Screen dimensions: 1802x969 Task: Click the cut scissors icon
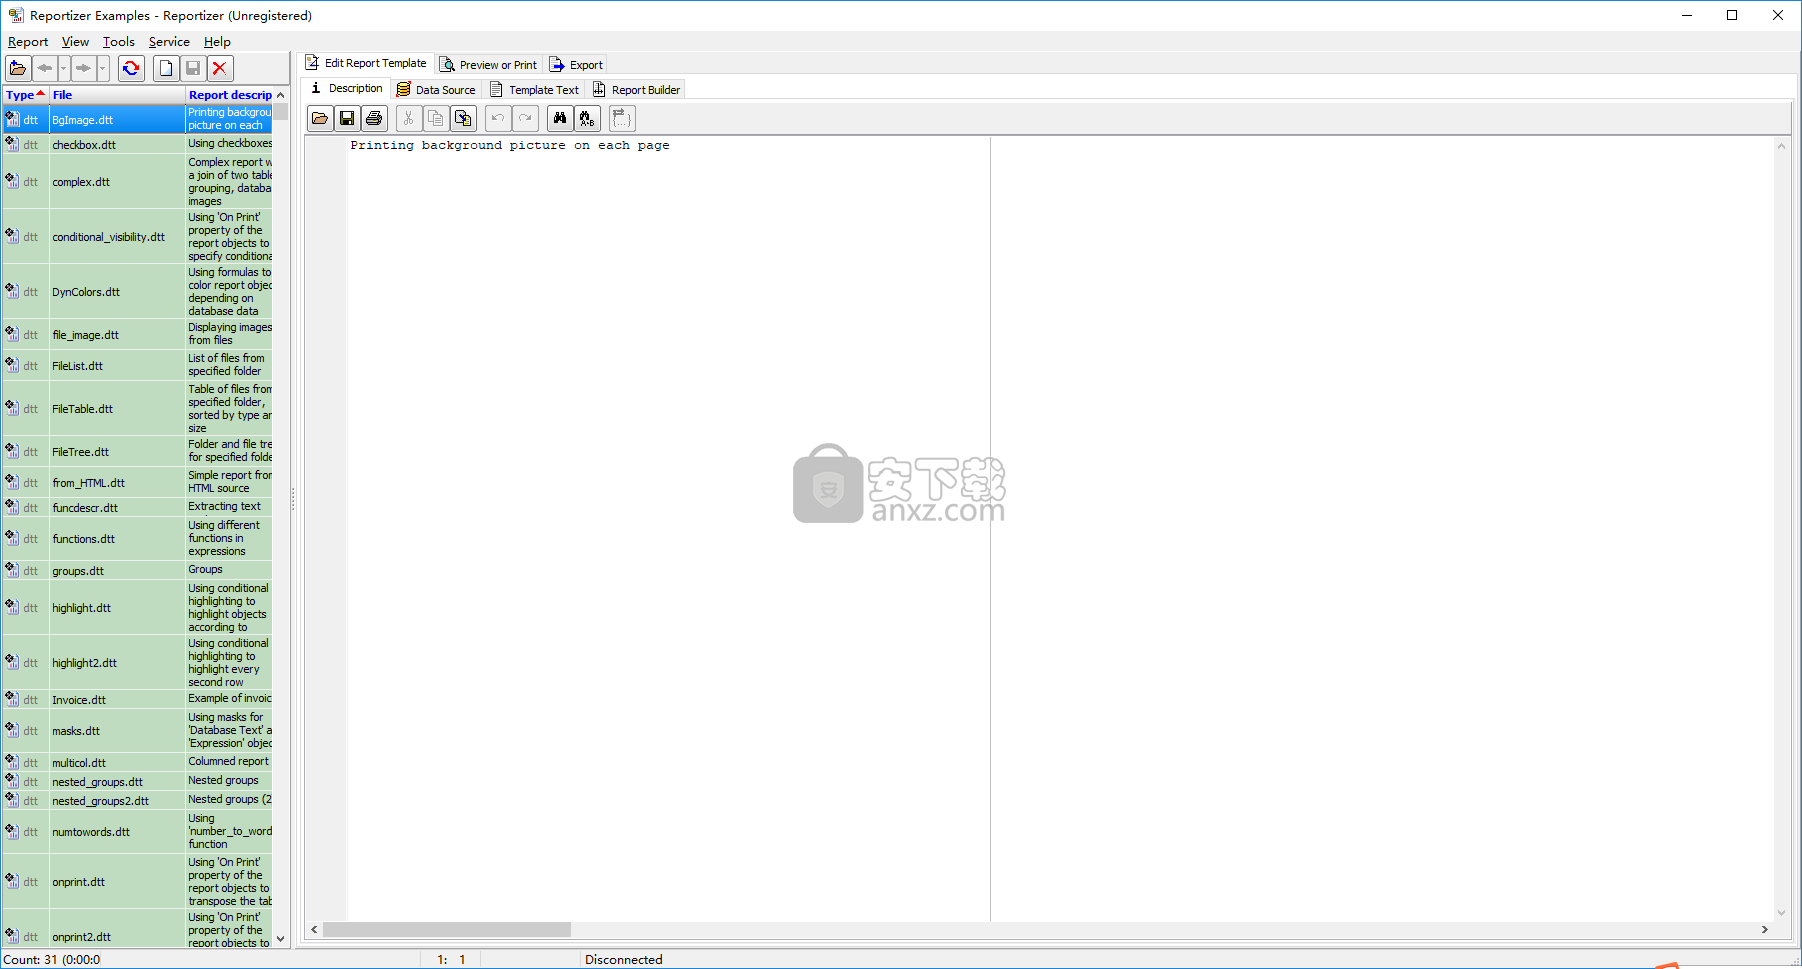pyautogui.click(x=408, y=118)
